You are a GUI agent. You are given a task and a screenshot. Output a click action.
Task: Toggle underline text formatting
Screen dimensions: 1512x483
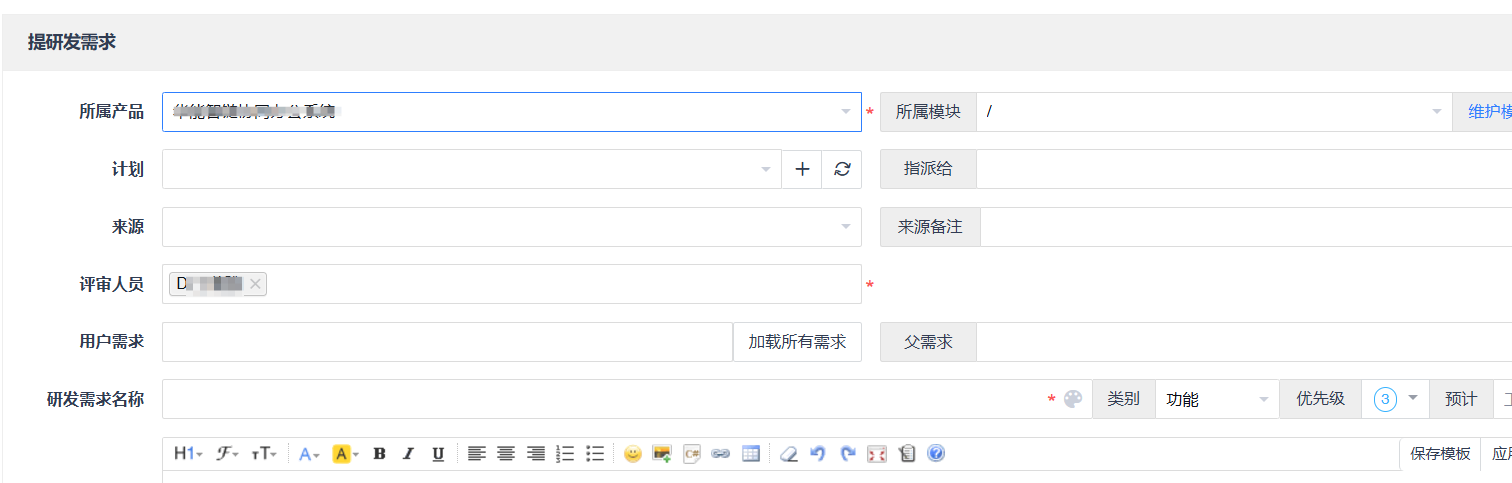pyautogui.click(x=438, y=454)
